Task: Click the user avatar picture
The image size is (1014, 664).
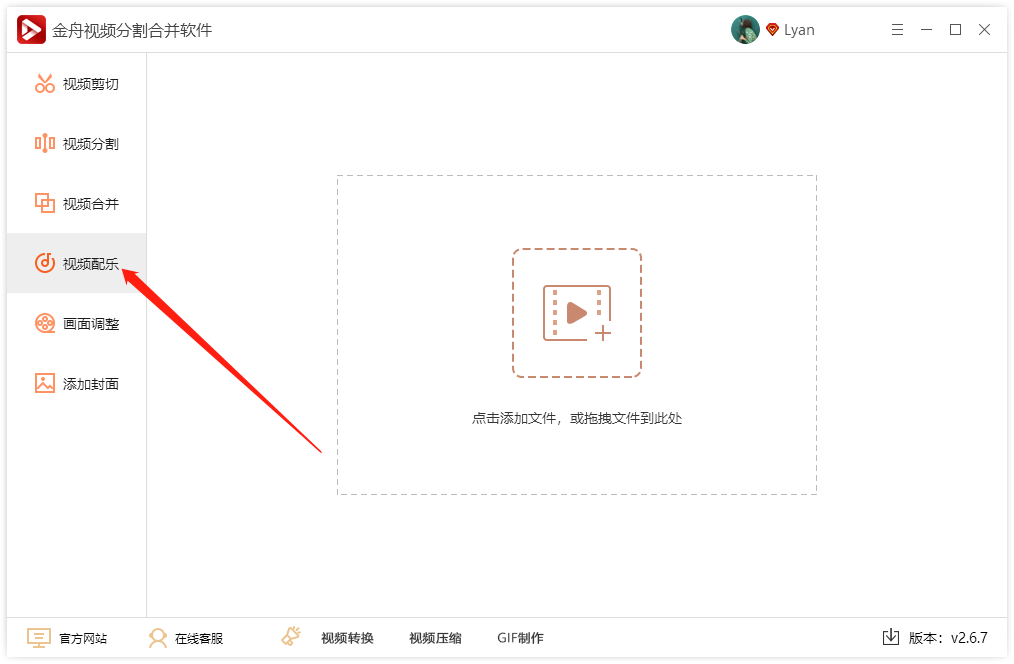Action: 745,30
